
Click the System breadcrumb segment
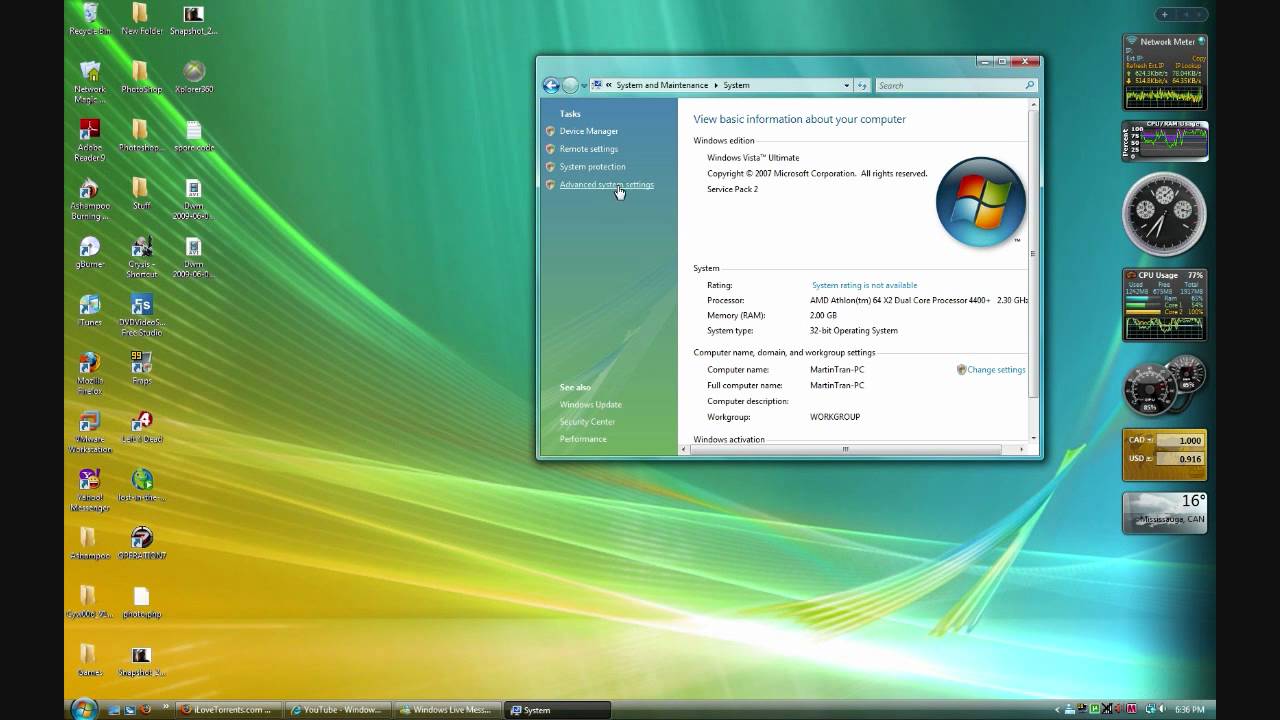click(736, 85)
